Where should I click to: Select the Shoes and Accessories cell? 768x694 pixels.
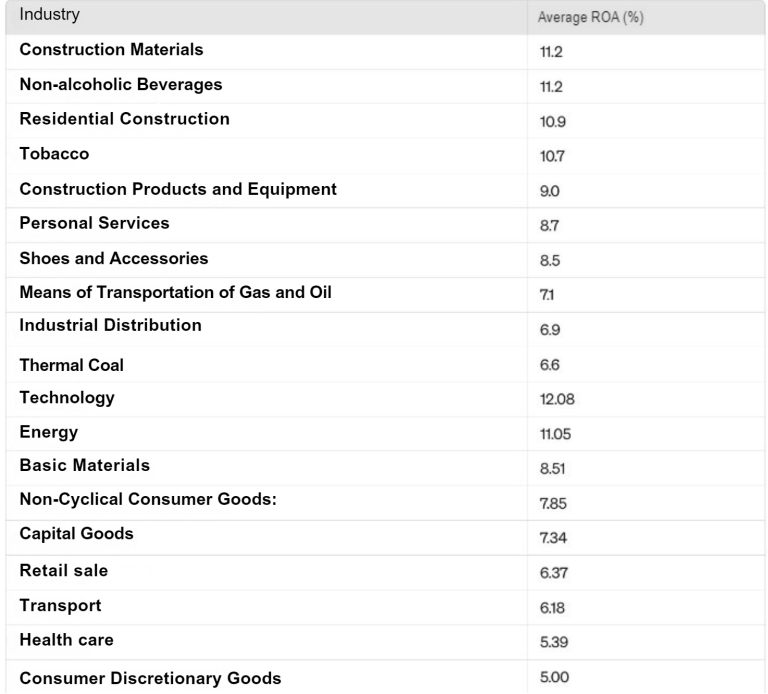(x=114, y=258)
